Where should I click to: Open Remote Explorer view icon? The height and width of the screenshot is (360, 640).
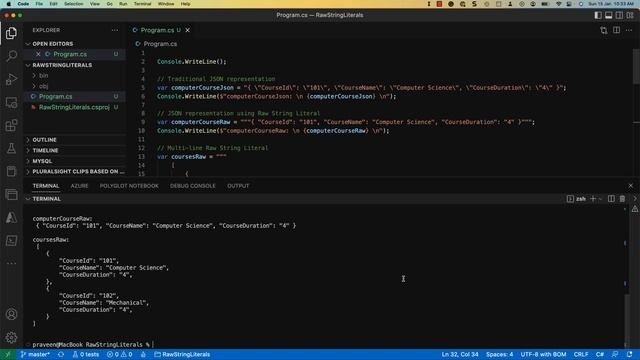(x=11, y=102)
